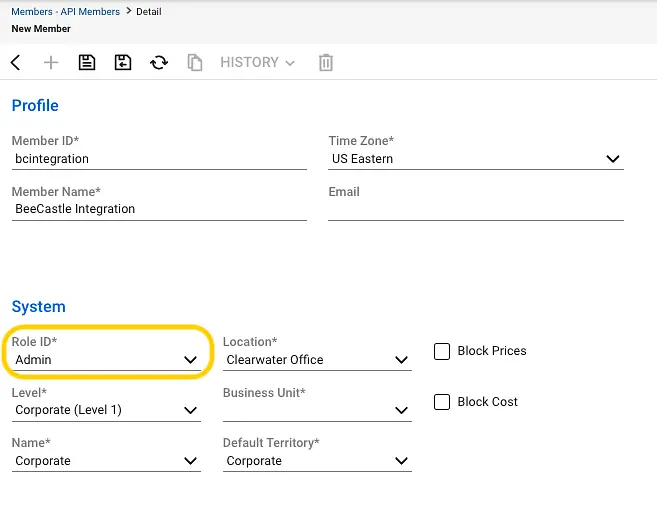Open the HISTORY dropdown
Image resolution: width=657 pixels, height=508 pixels.
[257, 62]
